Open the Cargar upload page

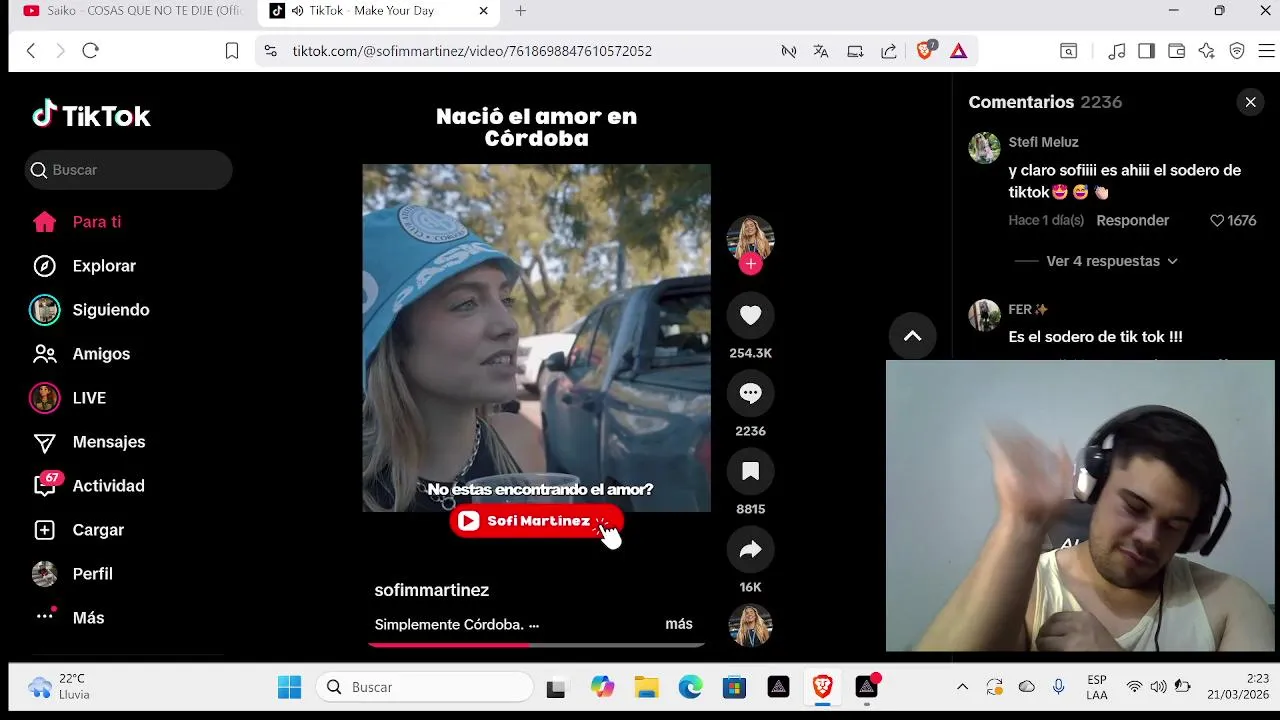coord(98,530)
